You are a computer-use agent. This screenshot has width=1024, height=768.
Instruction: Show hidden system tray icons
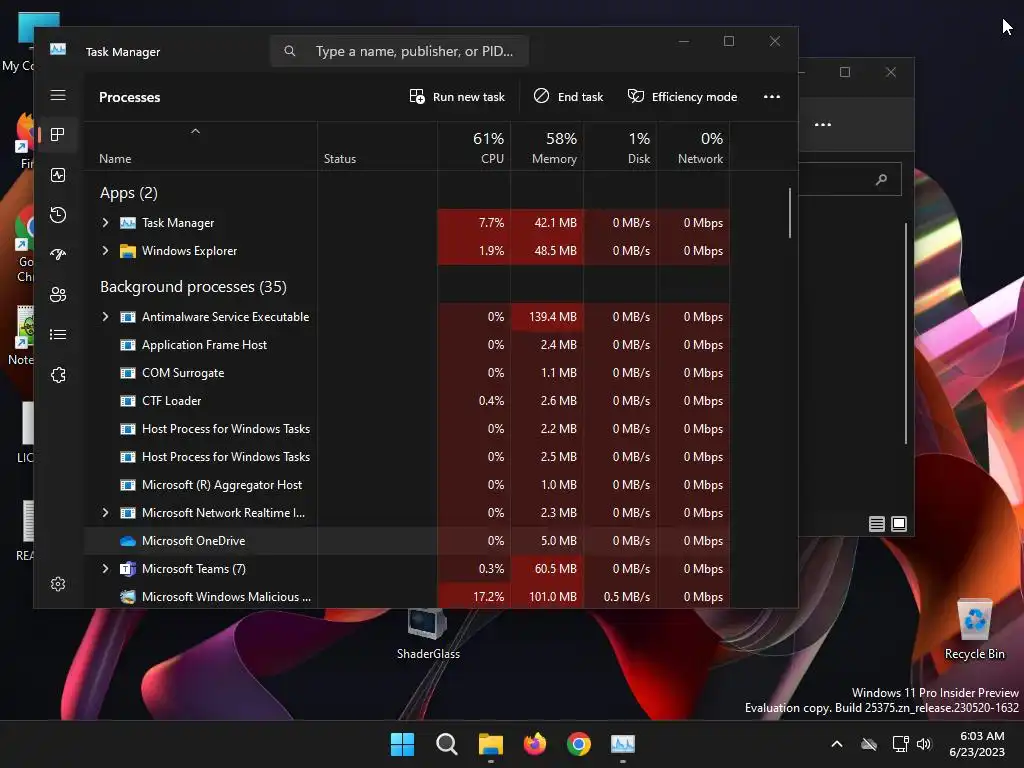point(837,744)
